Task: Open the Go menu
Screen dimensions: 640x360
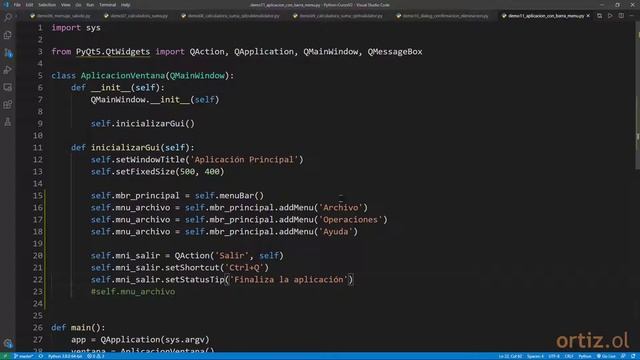Action: click(x=78, y=5)
